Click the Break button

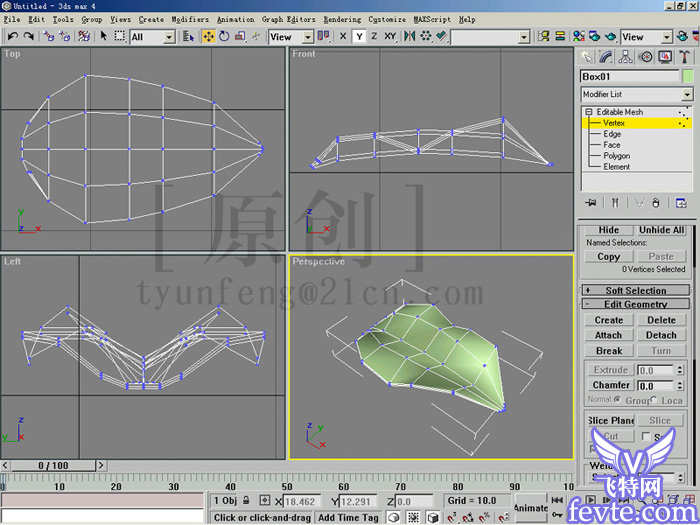(608, 351)
